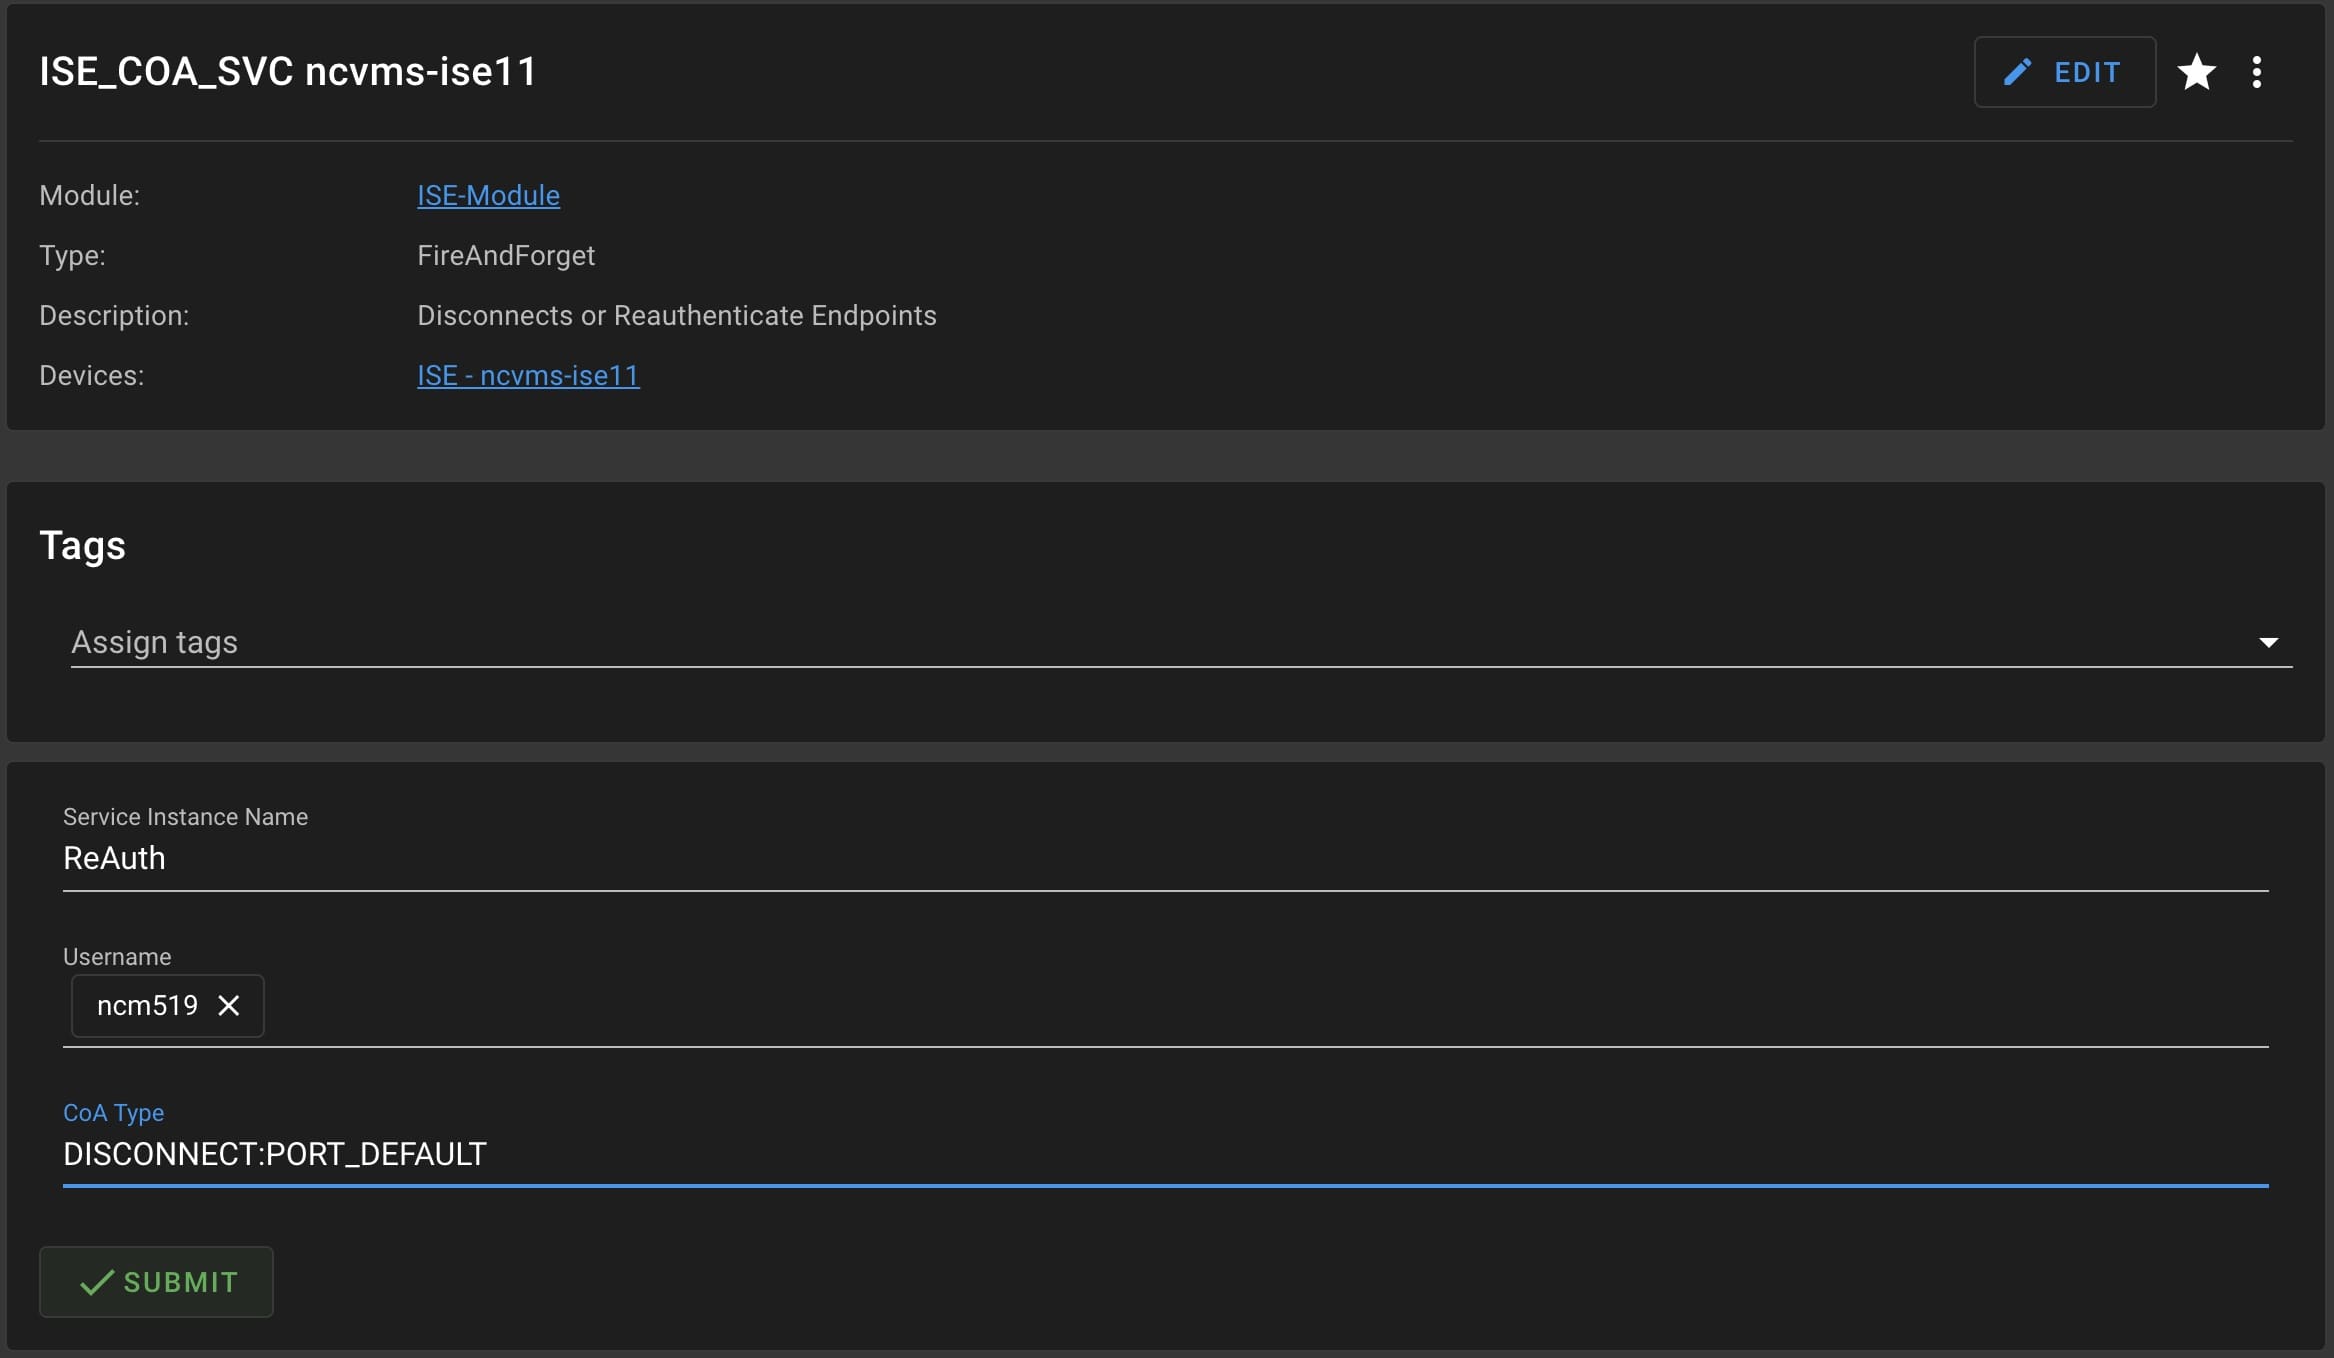
Task: Expand the Assign tags dropdown arrow
Action: [x=2268, y=642]
